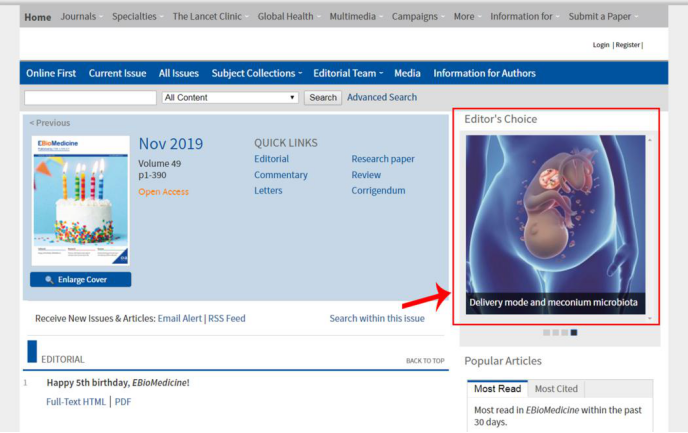Click Editor's Choice scrollbar down arrow
This screenshot has height=433, width=688.
(650, 318)
